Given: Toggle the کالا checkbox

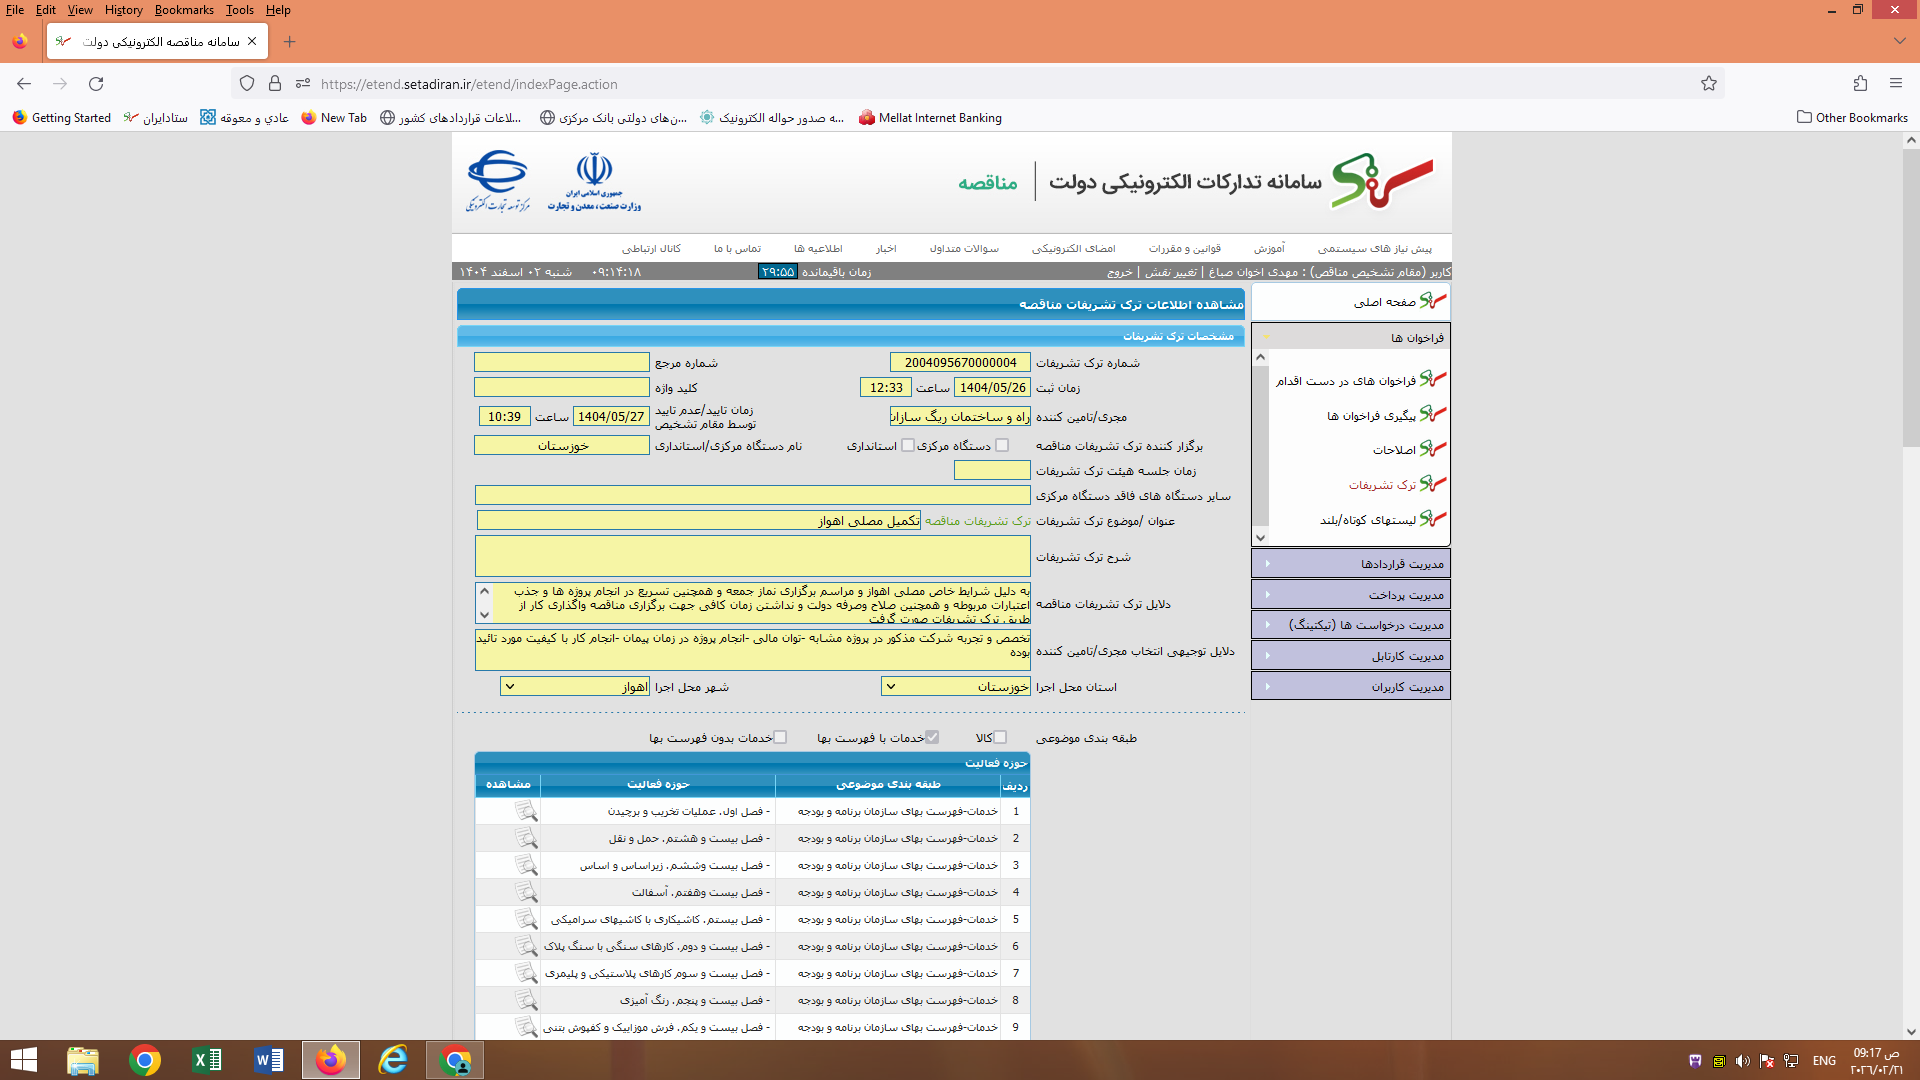Looking at the screenshot, I should coord(1000,738).
